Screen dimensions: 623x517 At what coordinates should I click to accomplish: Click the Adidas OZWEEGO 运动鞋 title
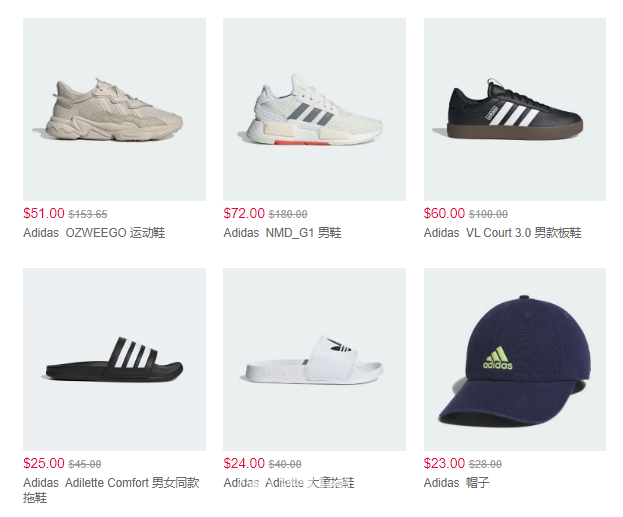(94, 233)
